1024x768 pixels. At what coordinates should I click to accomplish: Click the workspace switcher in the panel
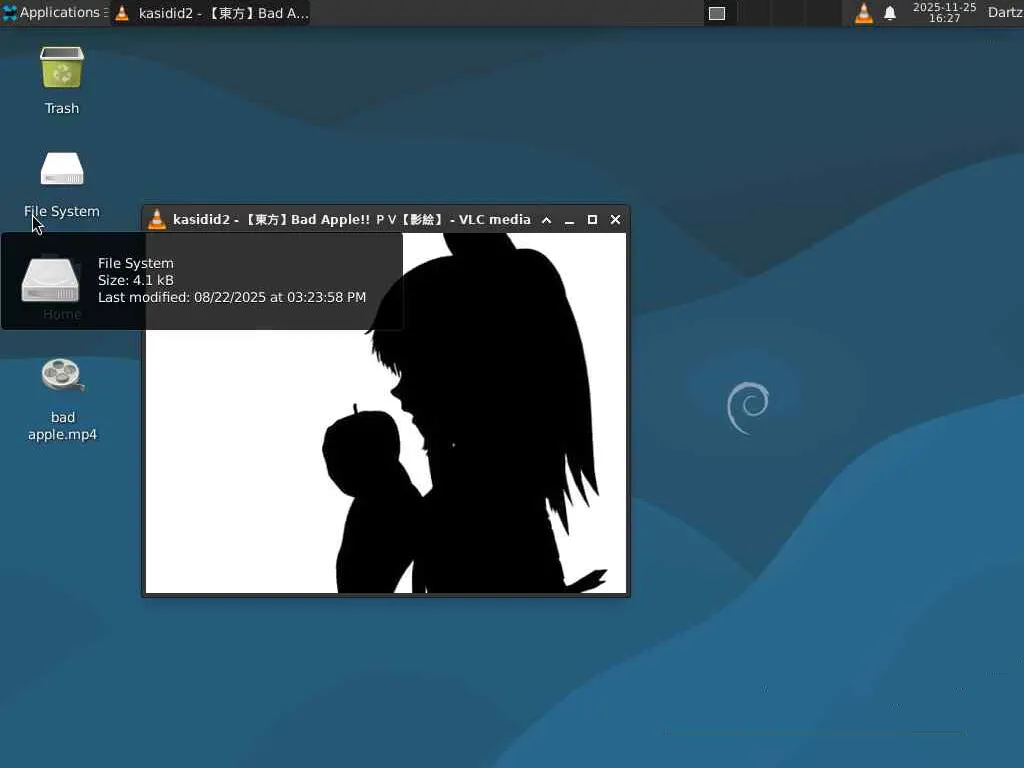(772, 13)
